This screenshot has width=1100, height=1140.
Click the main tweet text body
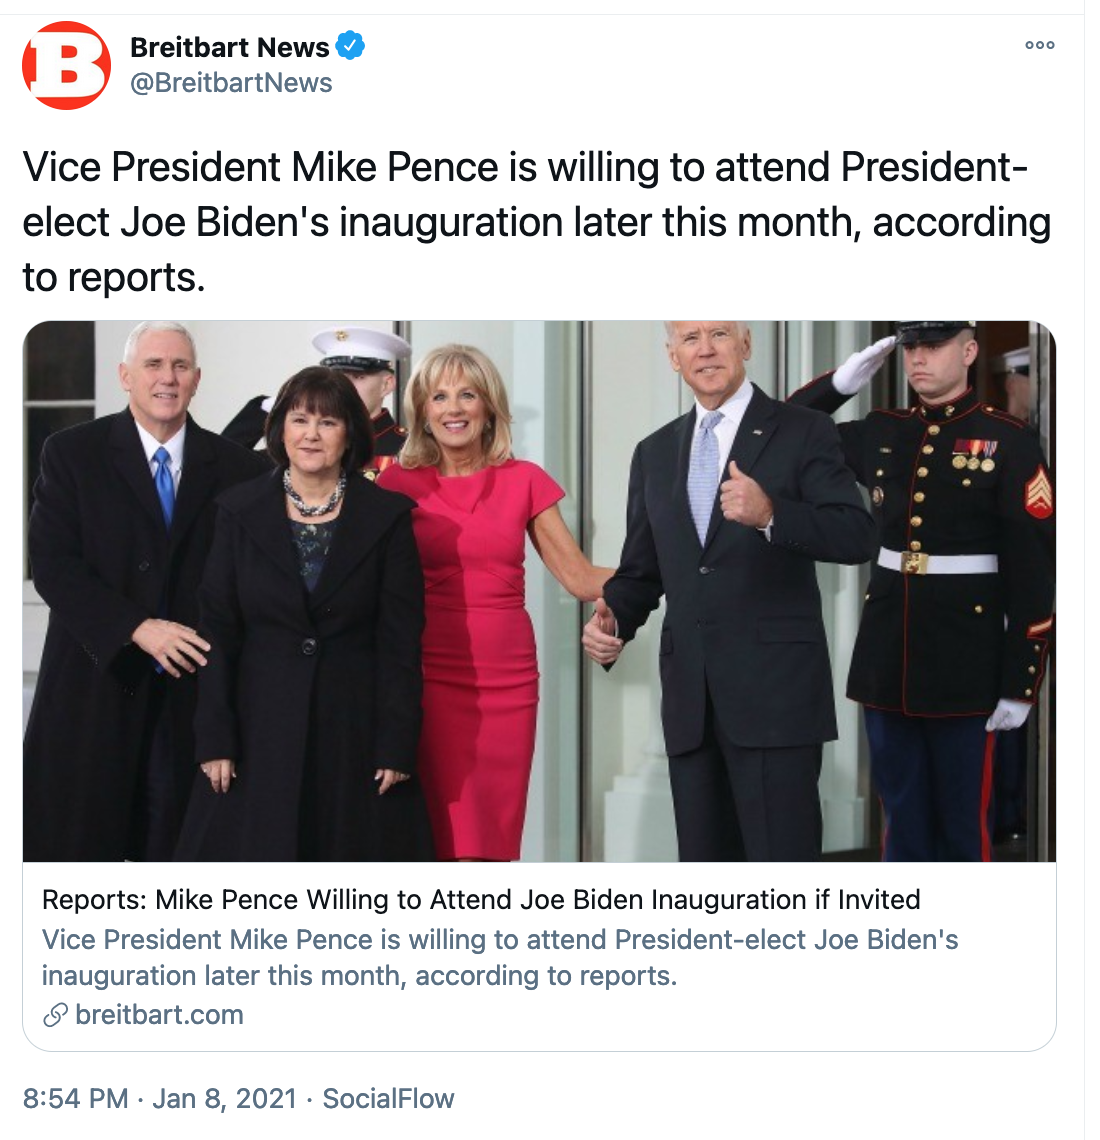pyautogui.click(x=536, y=222)
